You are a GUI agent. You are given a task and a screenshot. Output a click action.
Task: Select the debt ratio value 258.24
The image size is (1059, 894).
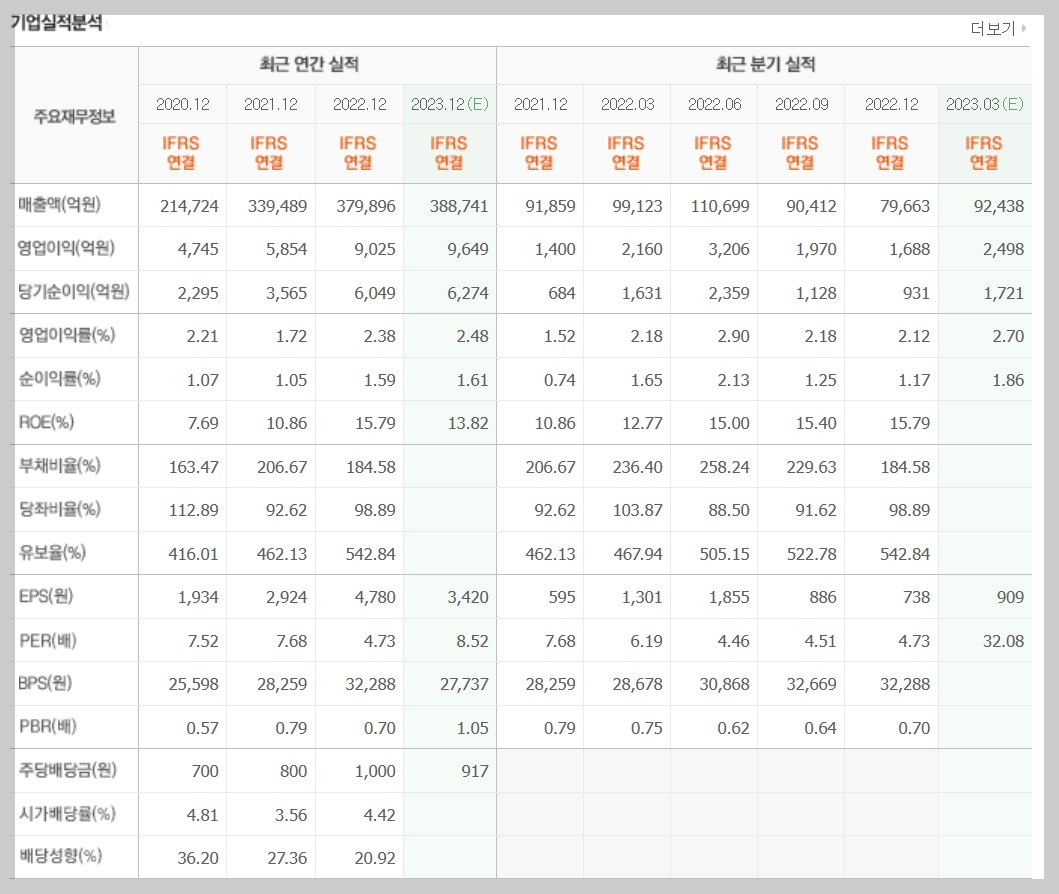[x=725, y=468]
